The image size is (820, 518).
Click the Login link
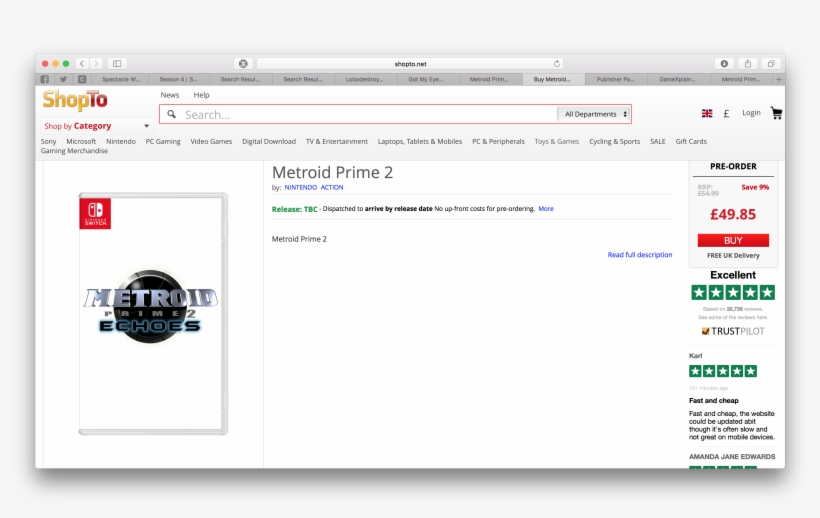coord(751,113)
